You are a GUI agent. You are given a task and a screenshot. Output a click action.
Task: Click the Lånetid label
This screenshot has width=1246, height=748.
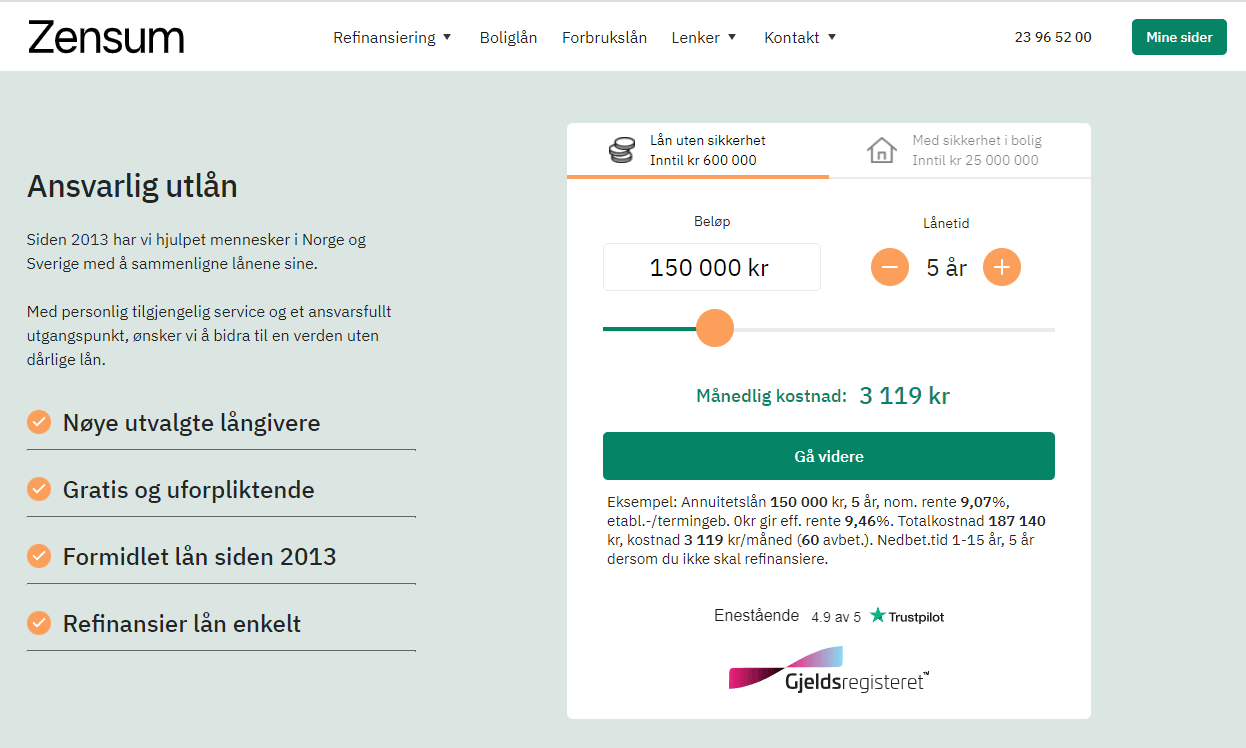pos(946,223)
